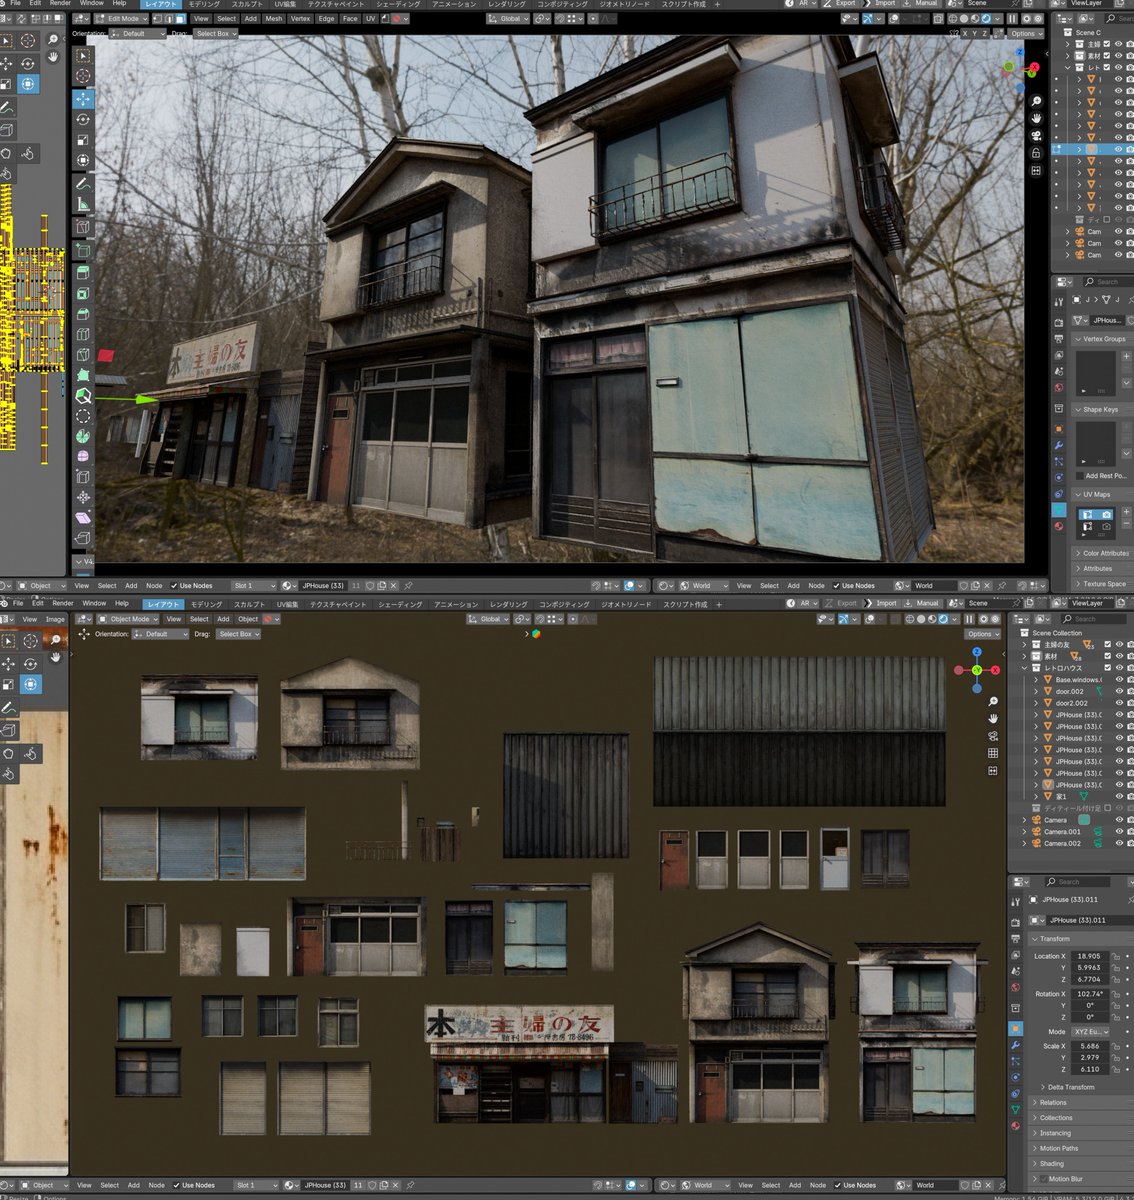Click zoom icon in upper viewport right side
This screenshot has height=1200, width=1134.
tap(1036, 102)
